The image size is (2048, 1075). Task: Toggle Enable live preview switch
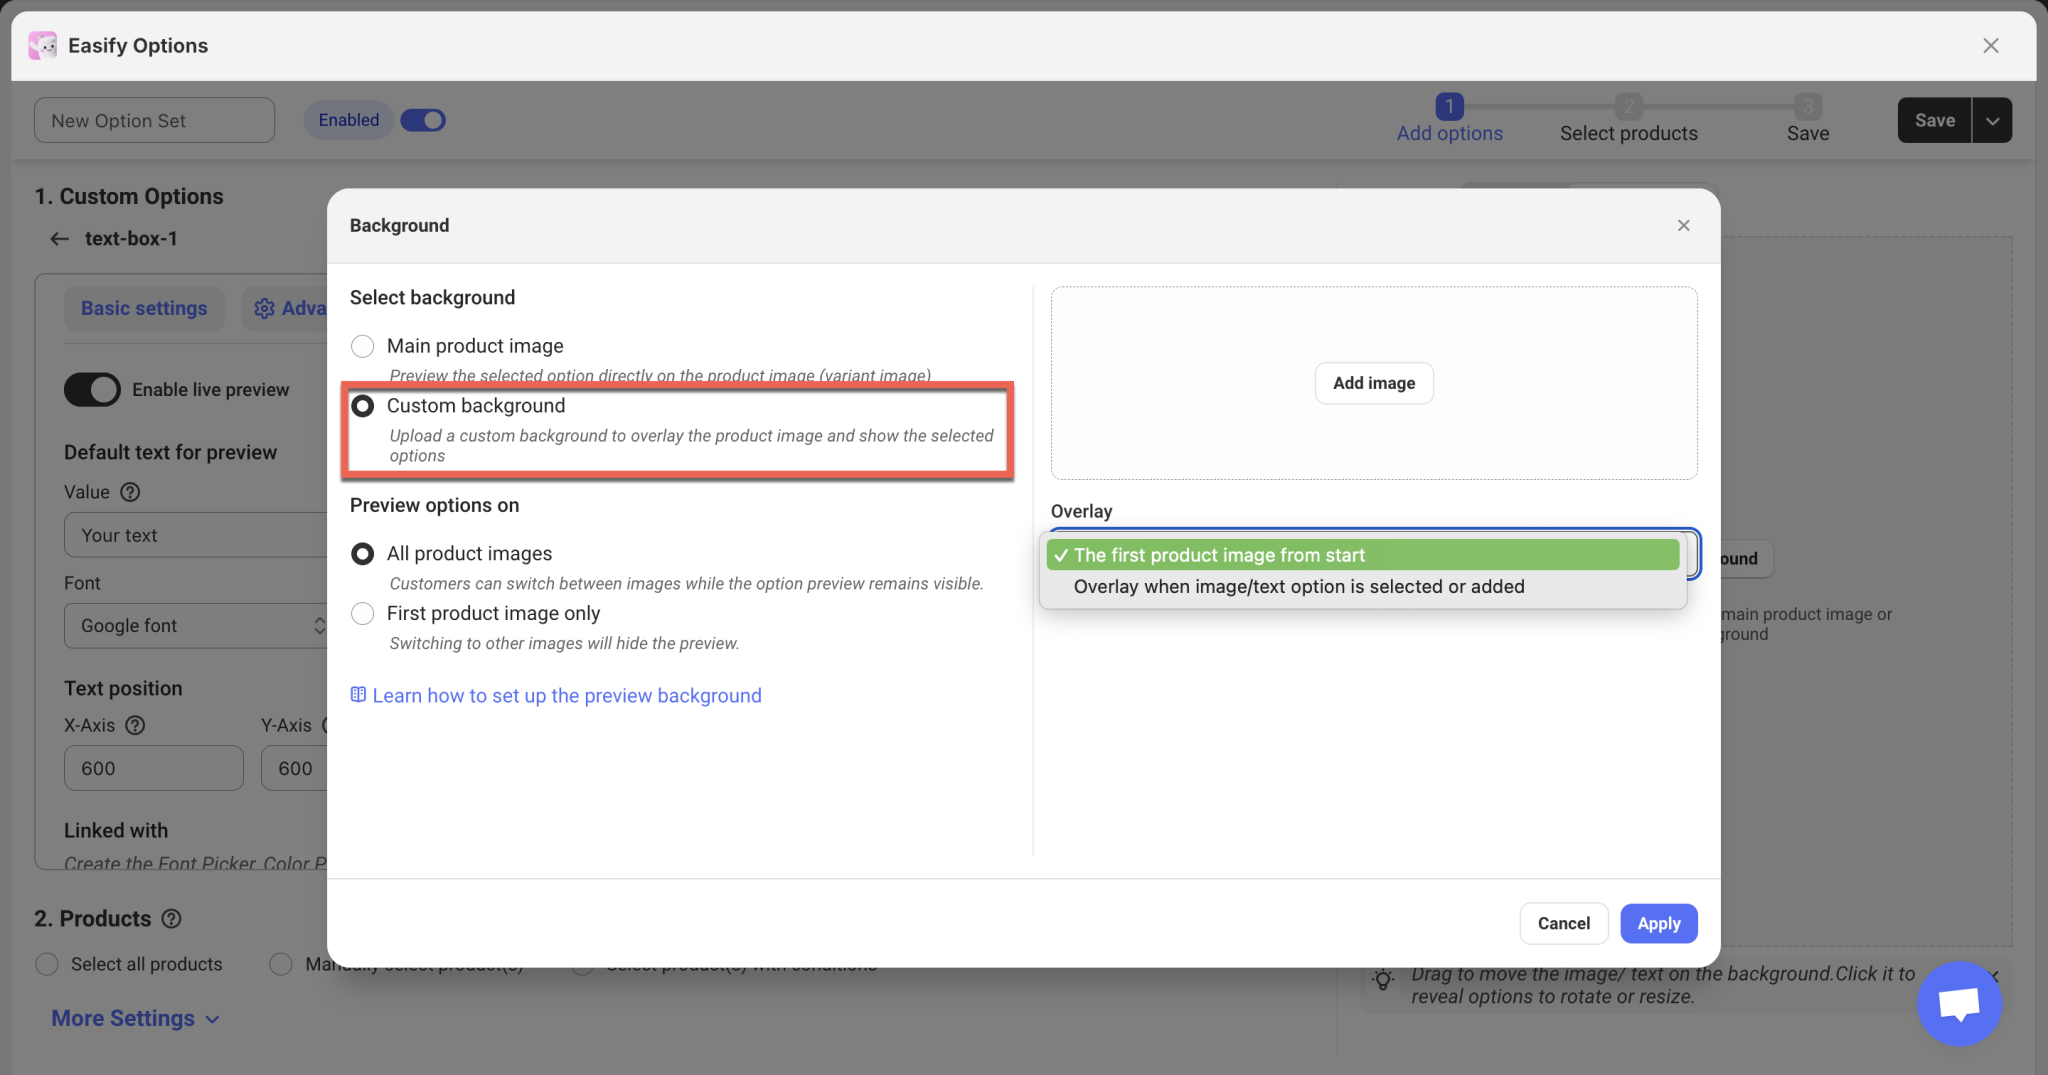click(x=92, y=390)
